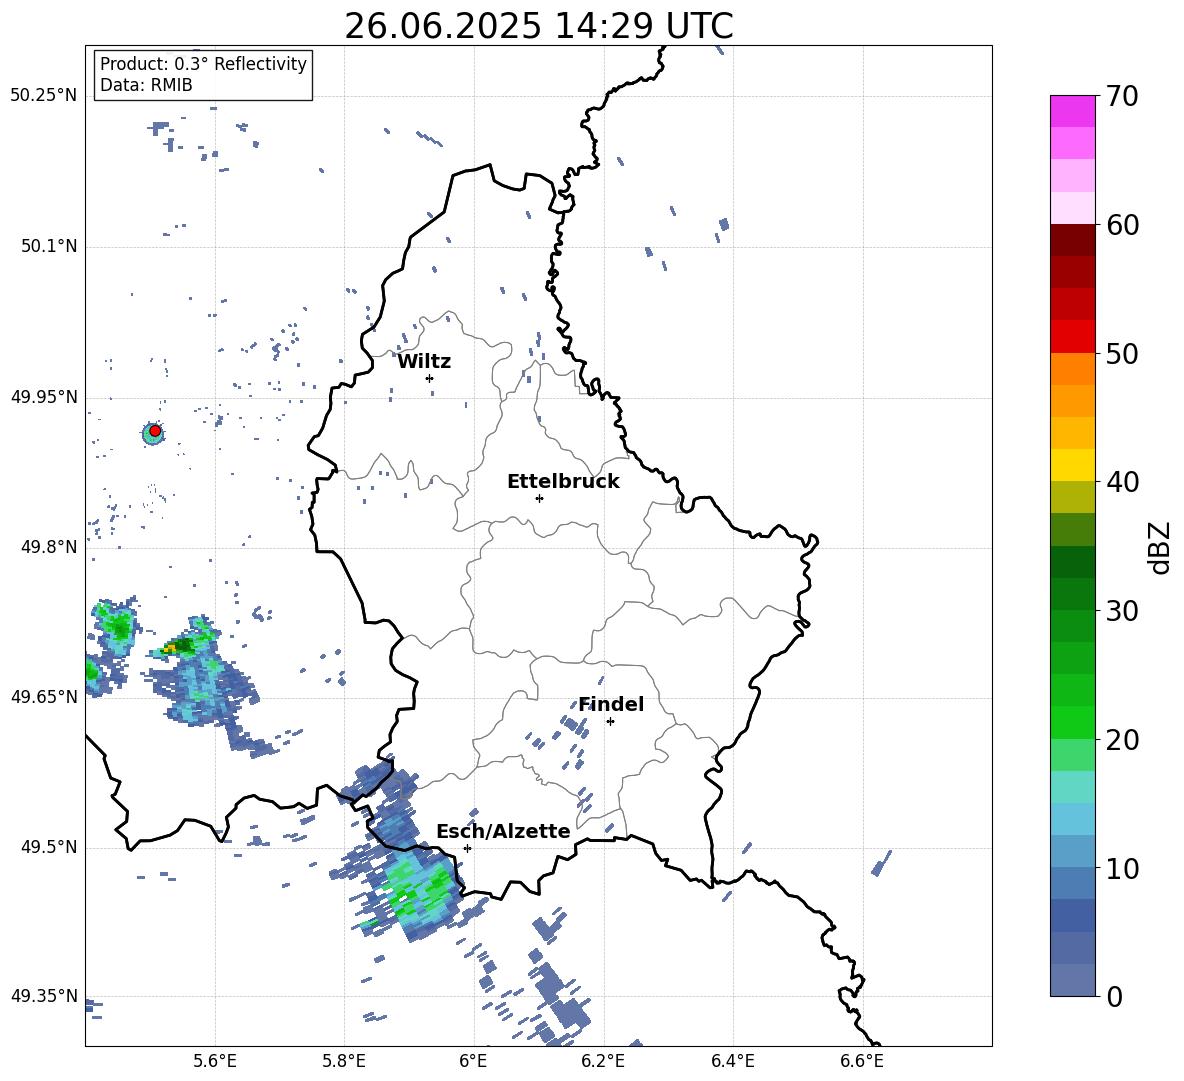The height and width of the screenshot is (1081, 1184).
Task: Click the 60 colorbar tick value
Action: [x=1122, y=225]
